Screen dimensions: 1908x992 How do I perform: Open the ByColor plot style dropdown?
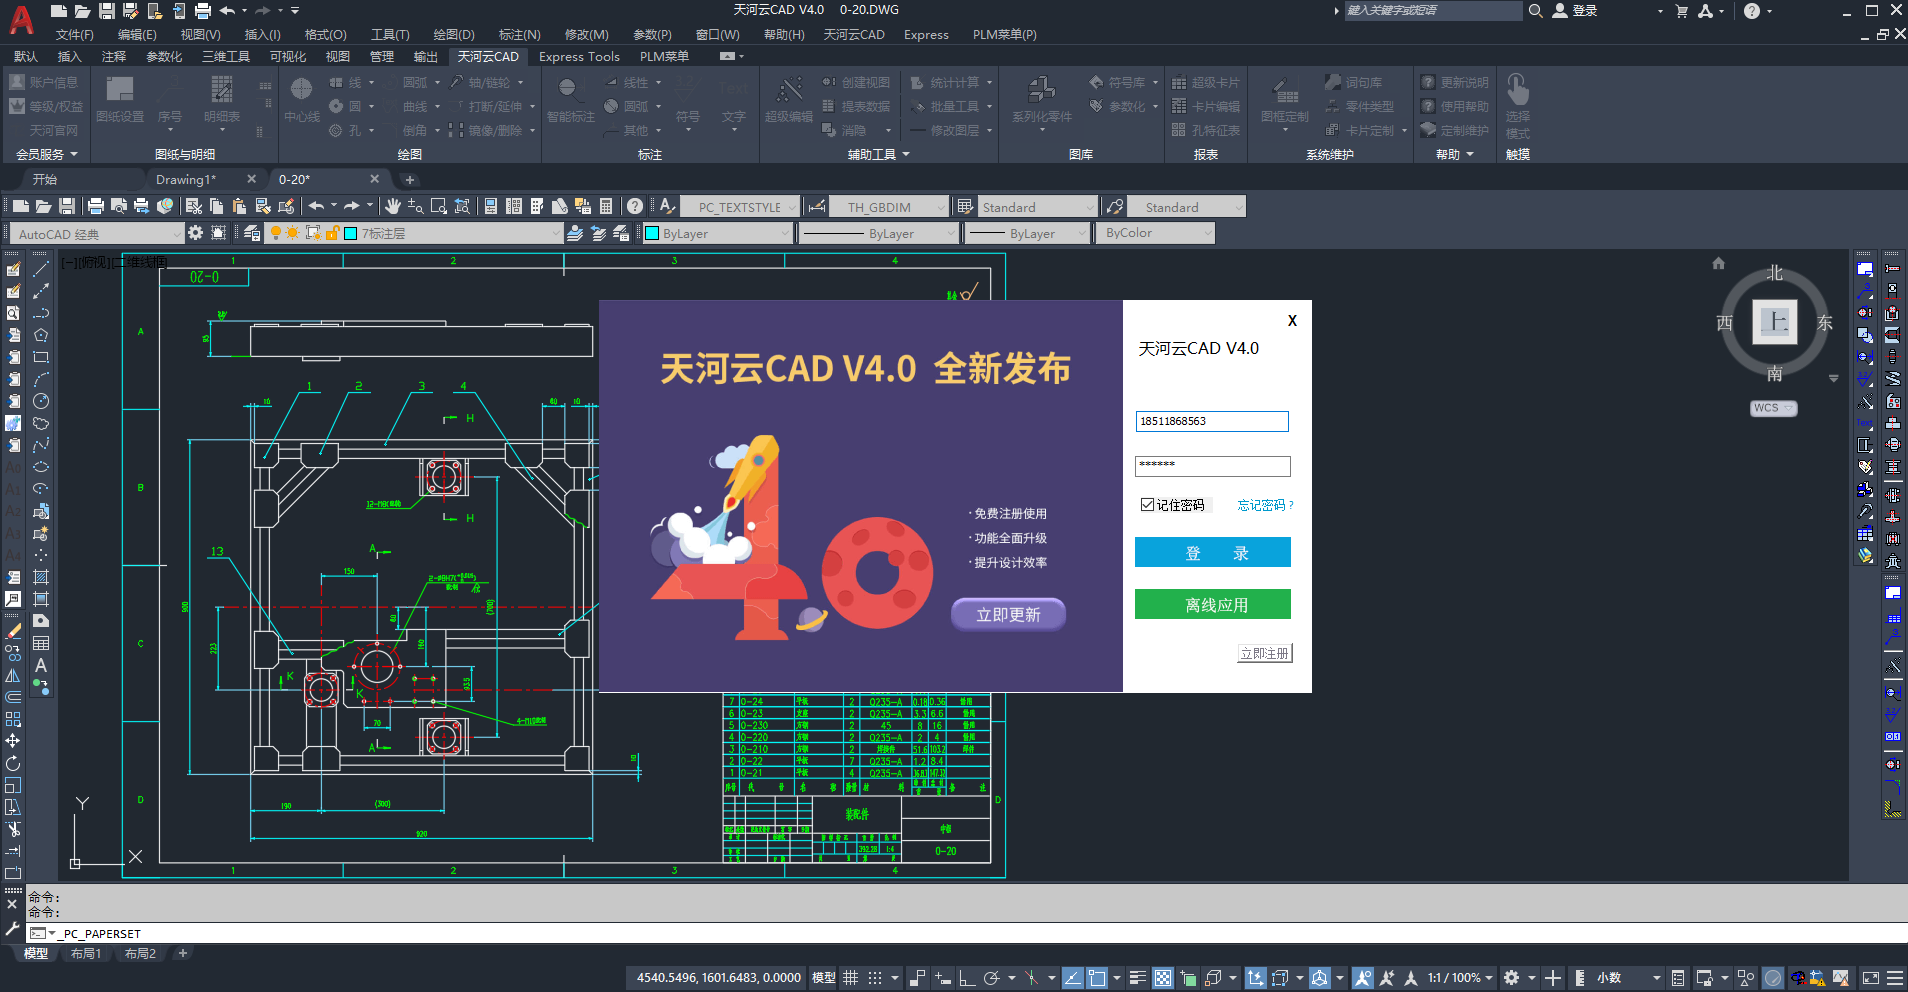(1155, 233)
